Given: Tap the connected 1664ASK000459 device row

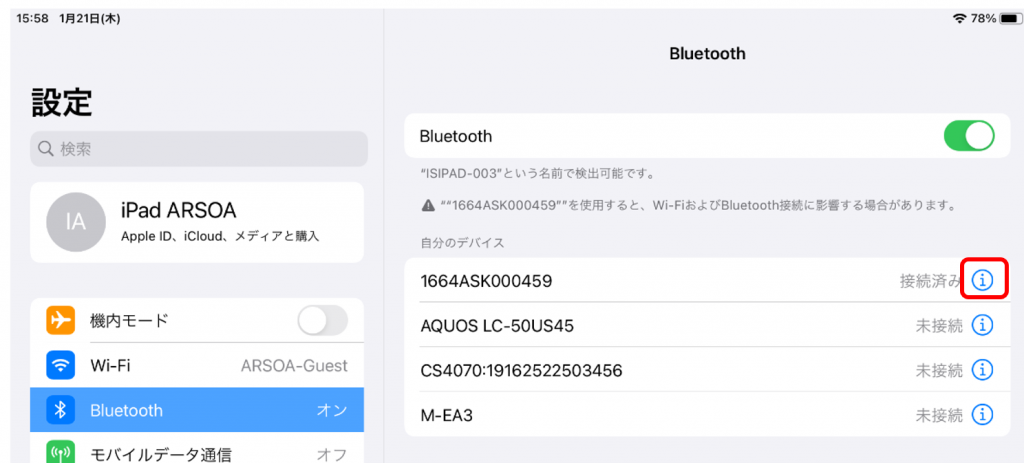Looking at the screenshot, I should (x=600, y=281).
